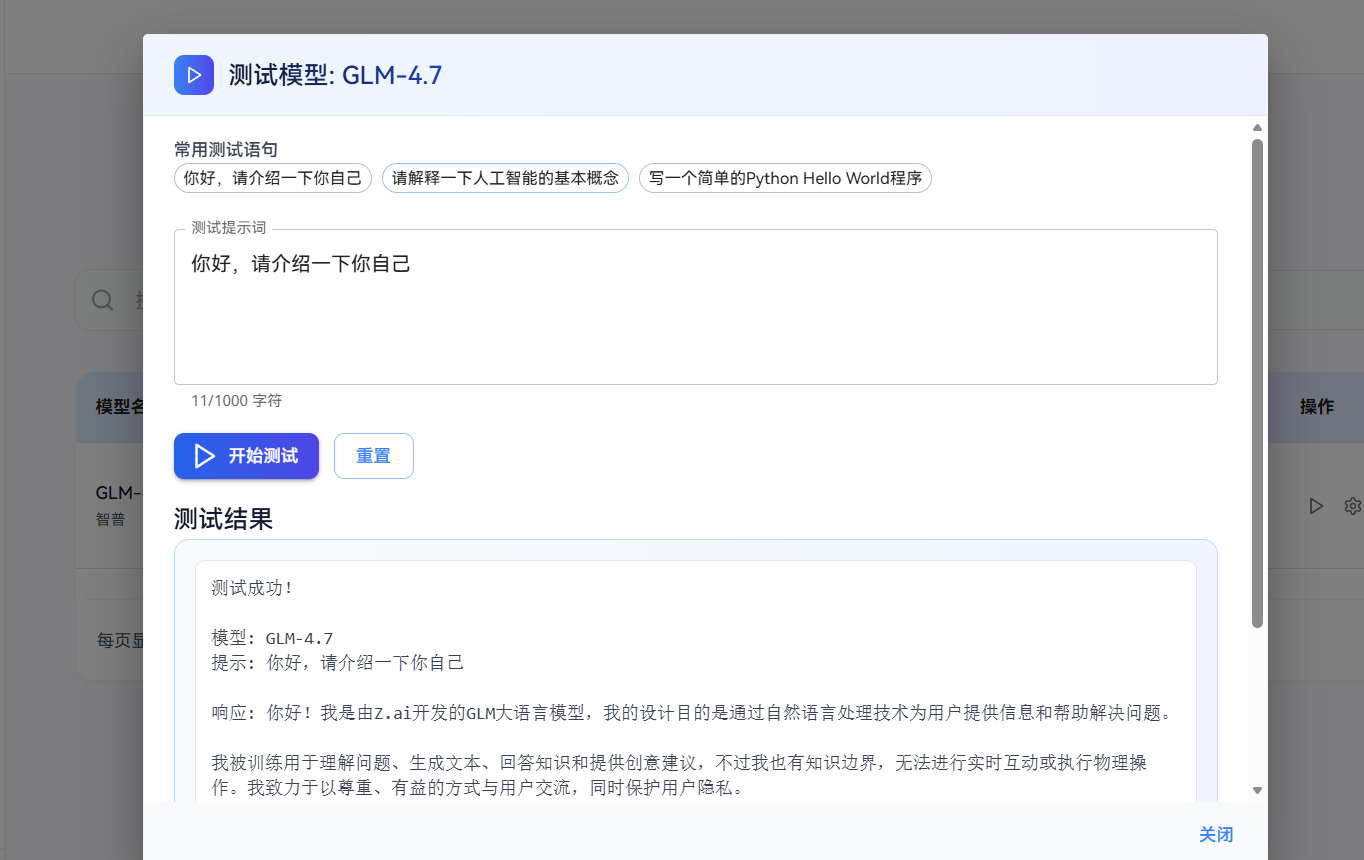The width and height of the screenshot is (1364, 860).
Task: Click the 测试结果 heading
Action: click(x=223, y=519)
